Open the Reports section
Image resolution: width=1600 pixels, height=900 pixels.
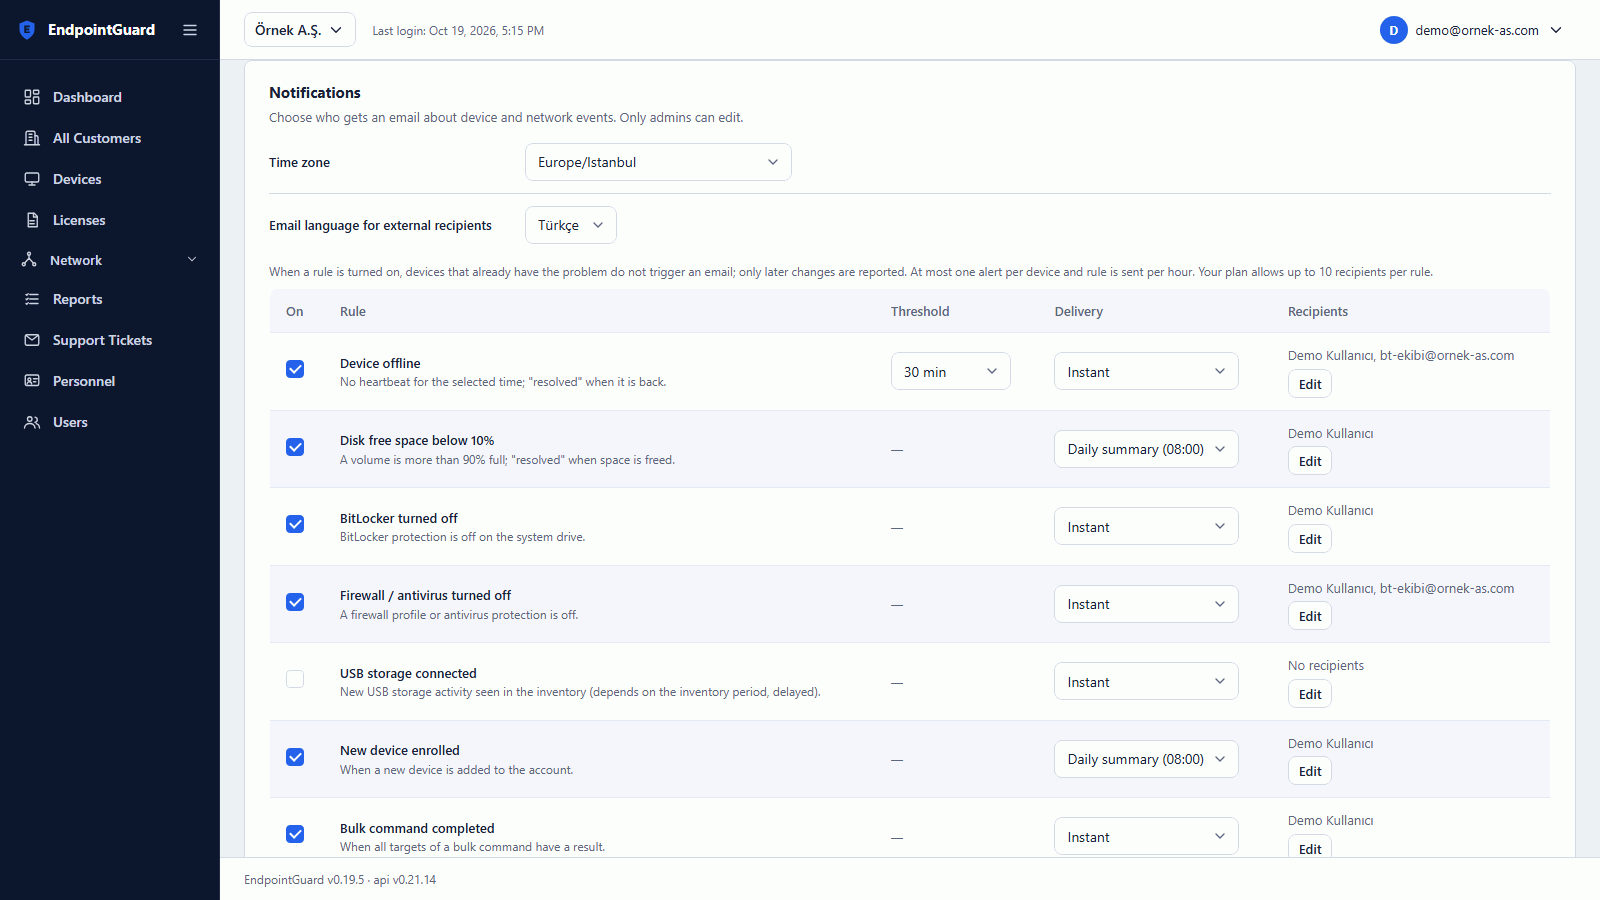click(x=110, y=299)
